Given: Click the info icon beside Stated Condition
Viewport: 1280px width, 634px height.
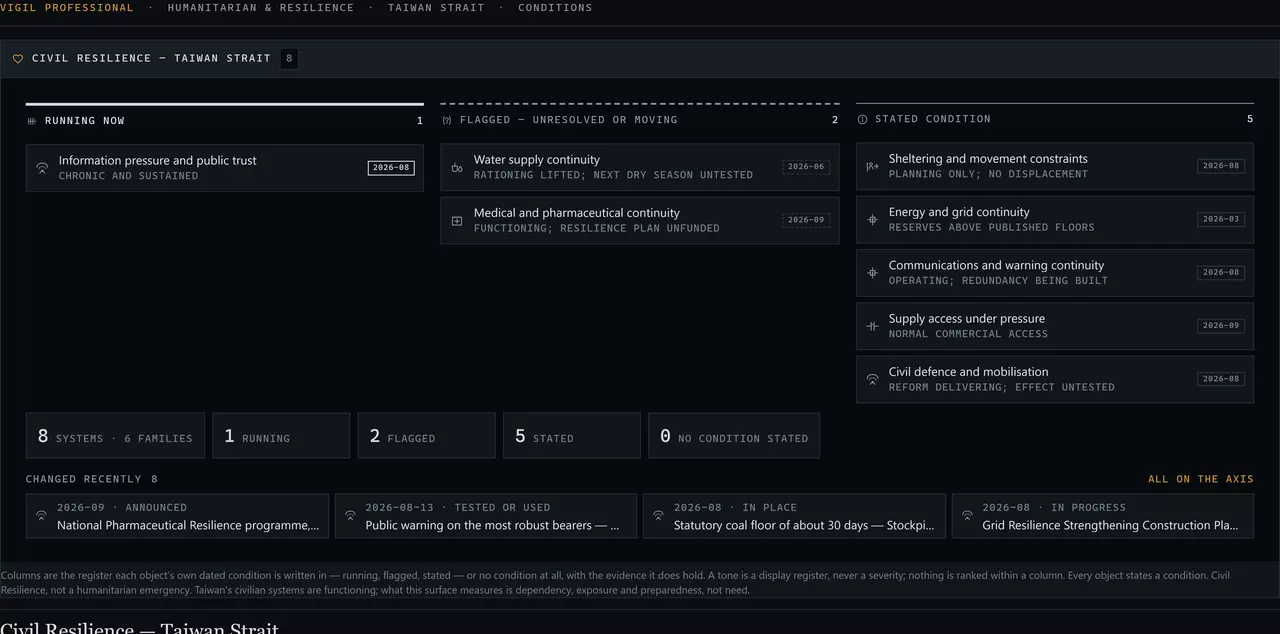Looking at the screenshot, I should coord(862,119).
